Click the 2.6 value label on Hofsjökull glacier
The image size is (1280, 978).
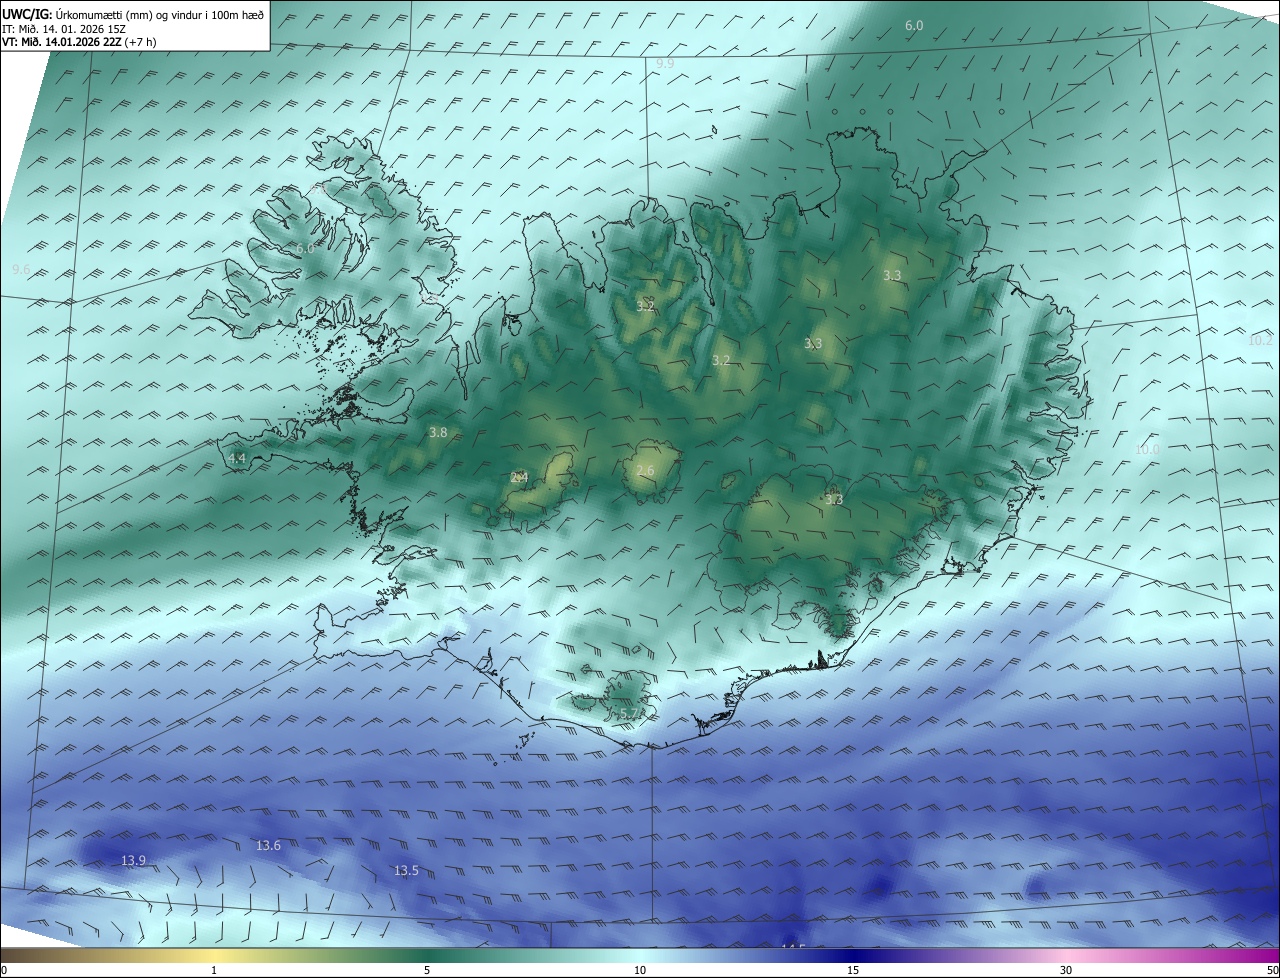coord(645,470)
